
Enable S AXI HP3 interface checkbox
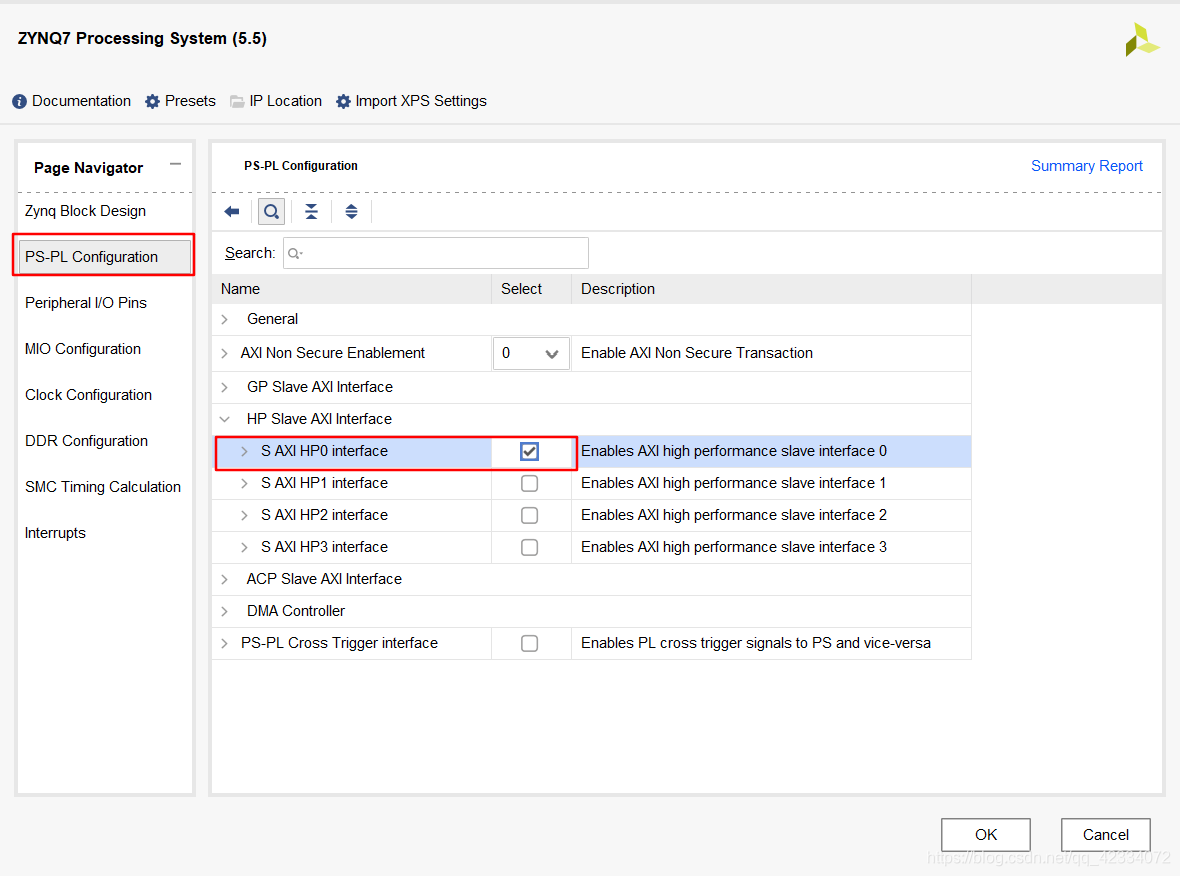pos(530,547)
